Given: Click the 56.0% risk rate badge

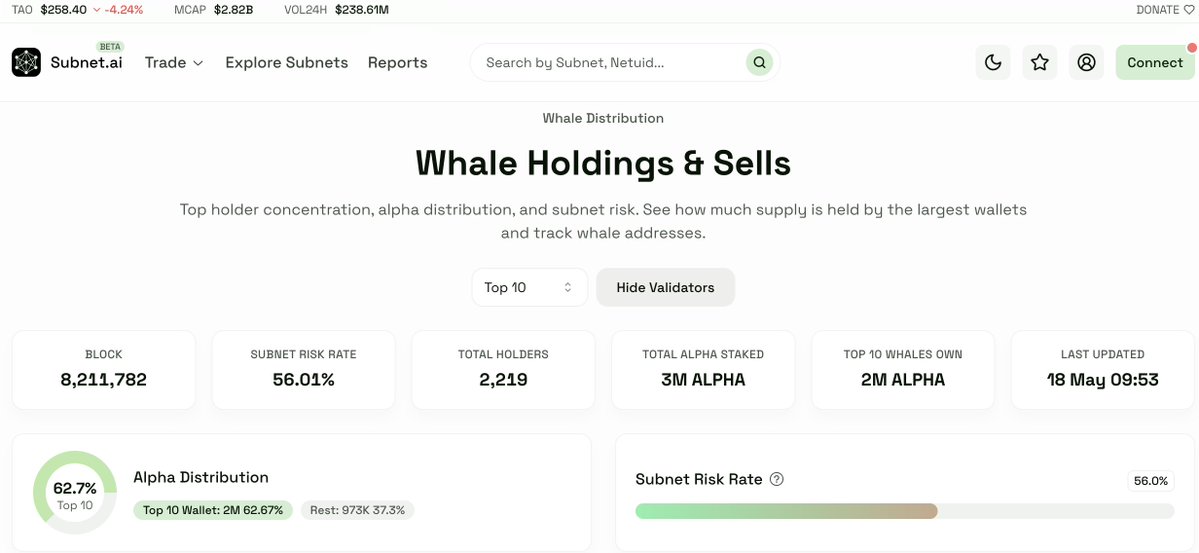Looking at the screenshot, I should (x=1151, y=481).
